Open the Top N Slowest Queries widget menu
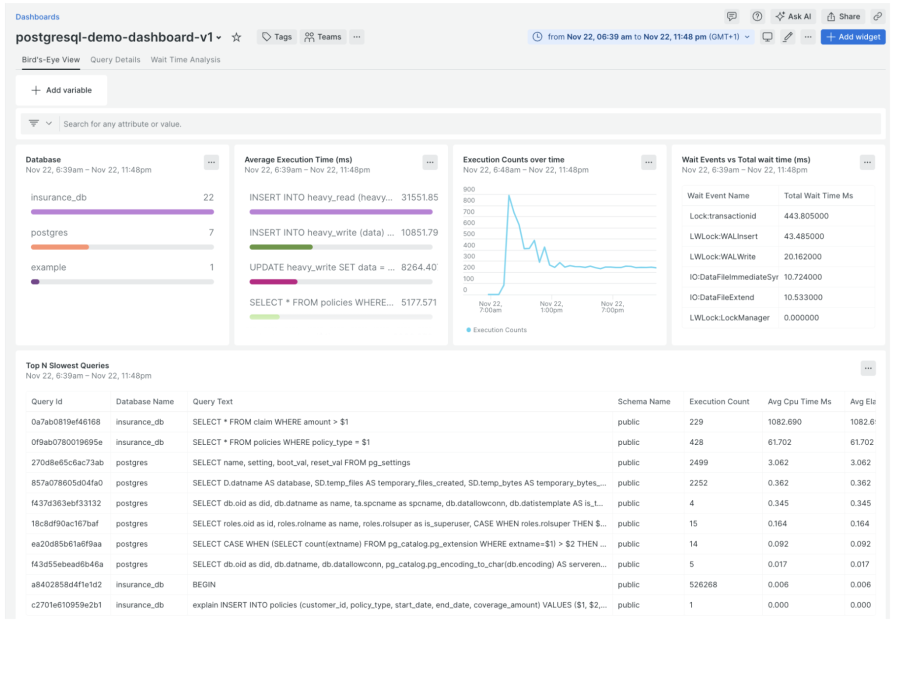900x678 pixels. [868, 368]
